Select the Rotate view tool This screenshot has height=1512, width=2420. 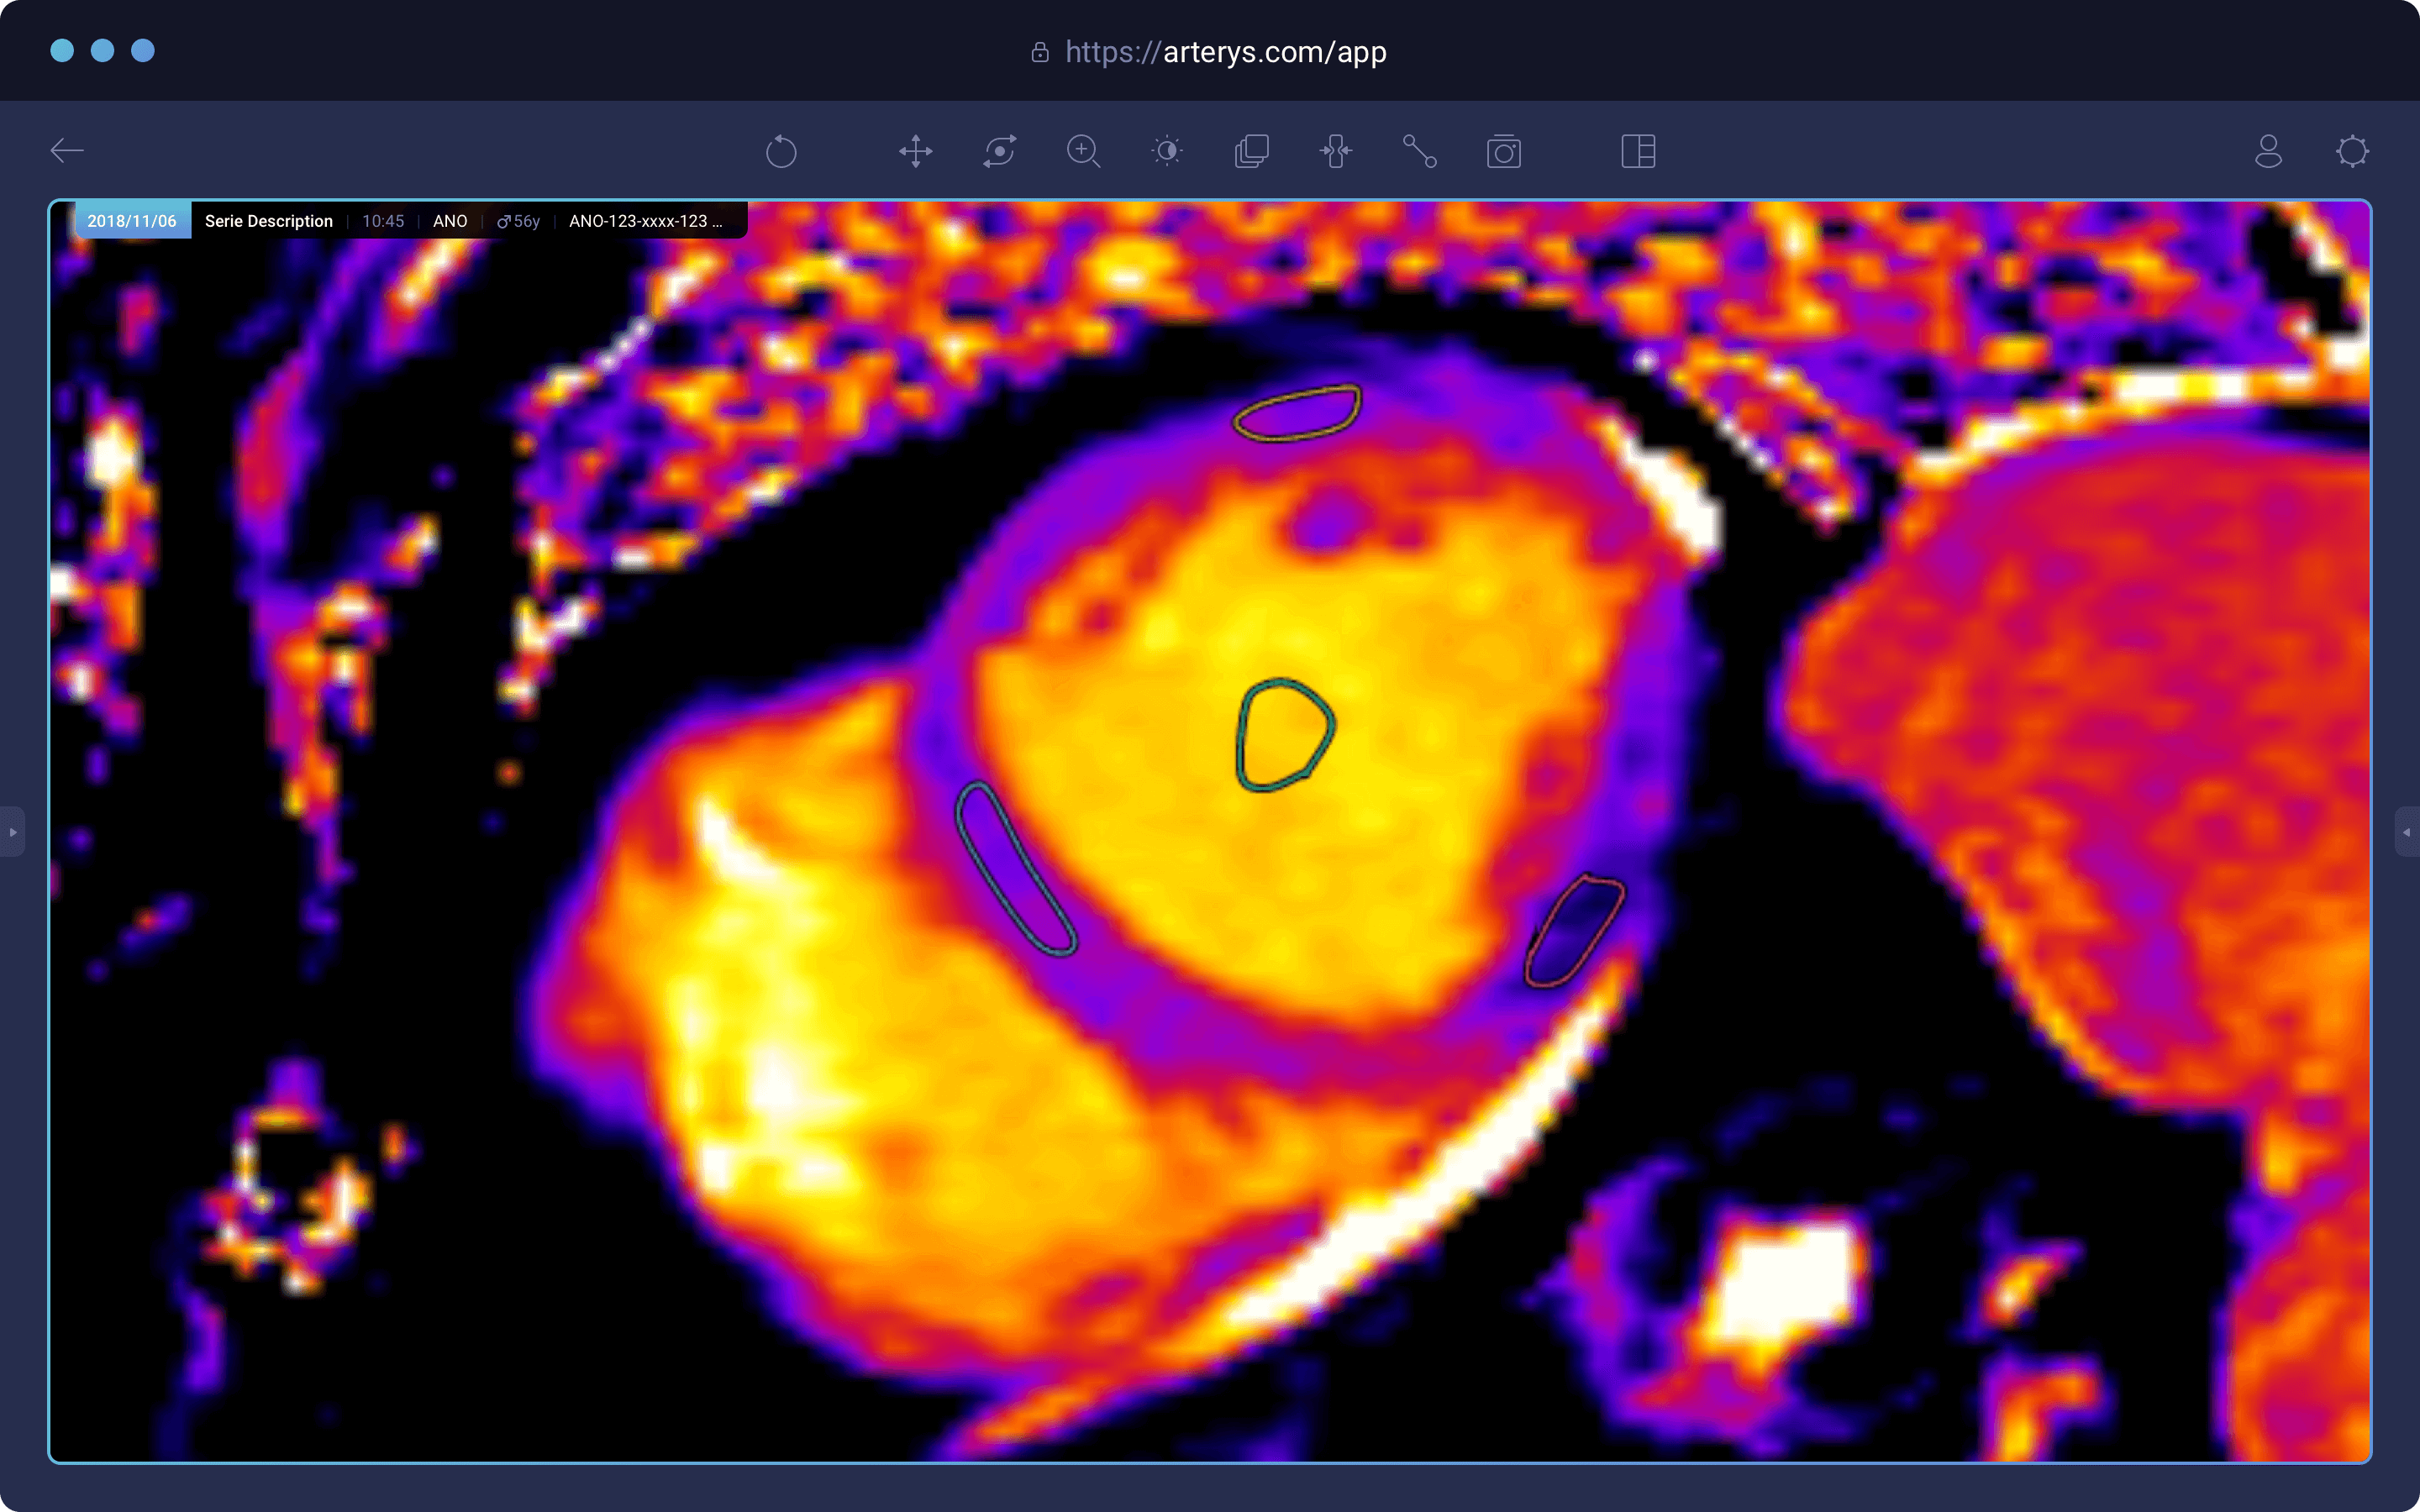pyautogui.click(x=999, y=152)
